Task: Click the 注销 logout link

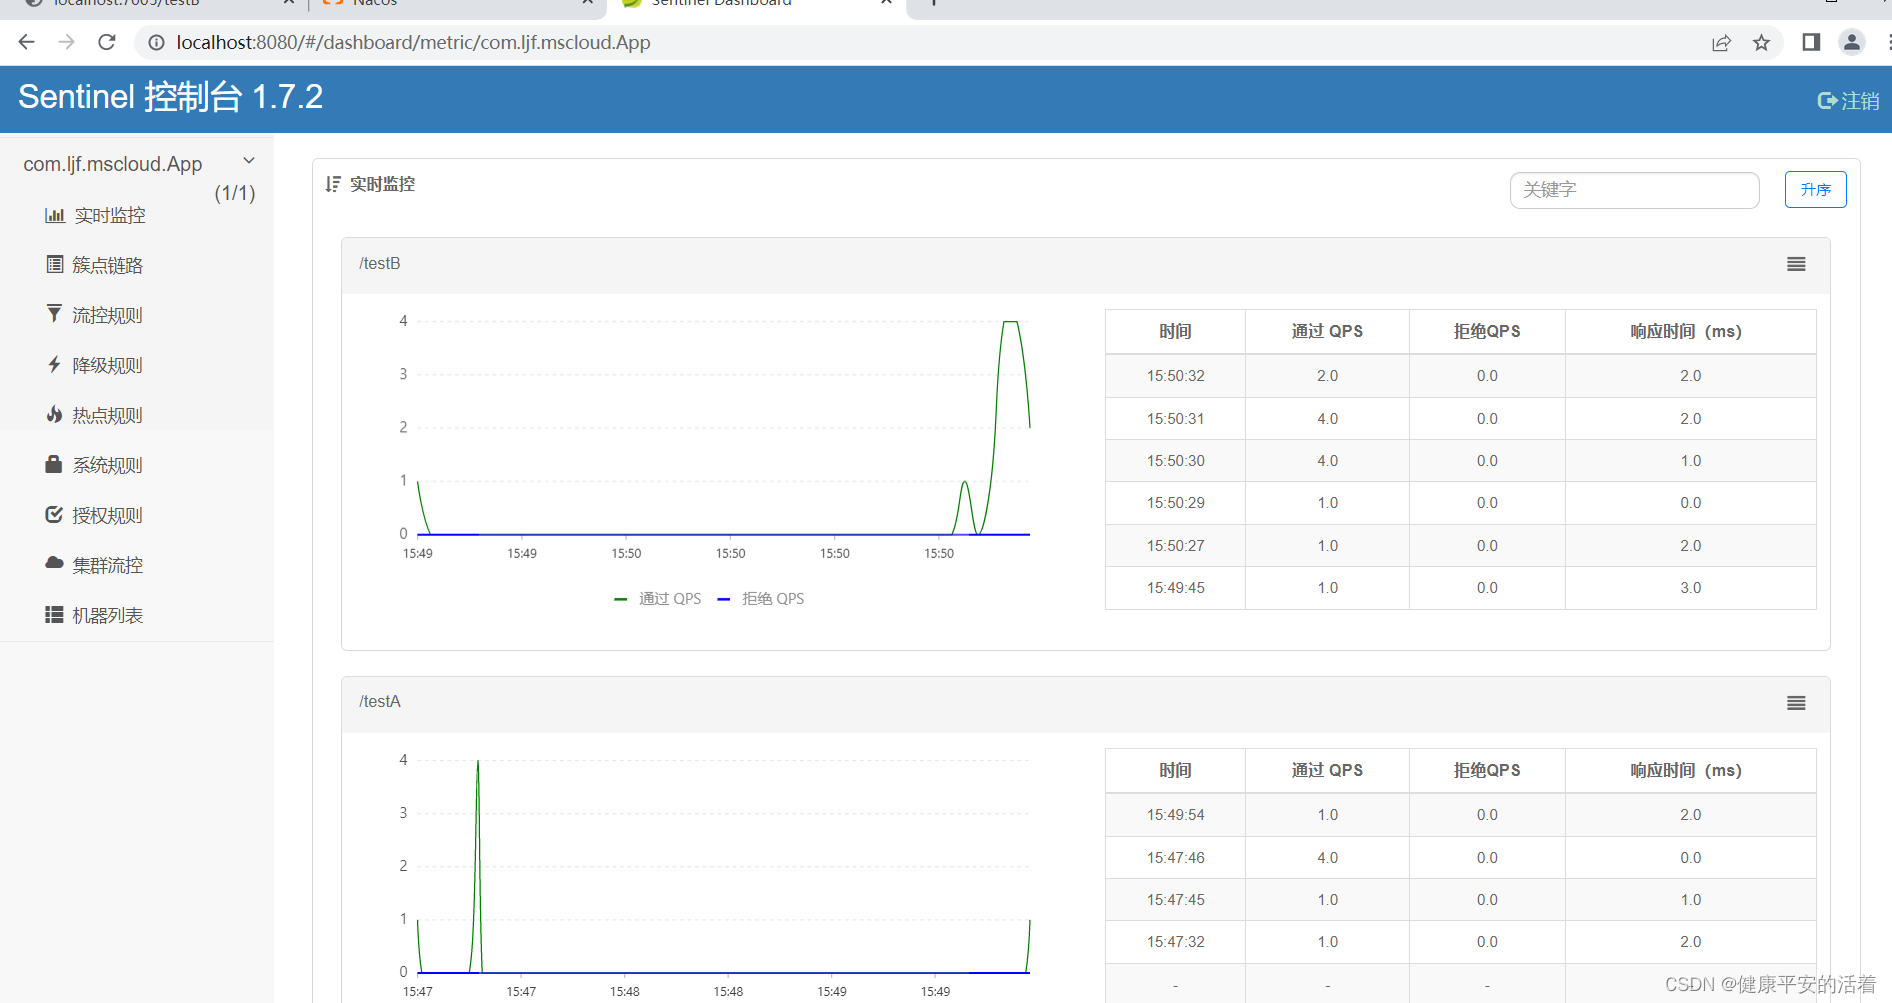Action: (x=1860, y=101)
